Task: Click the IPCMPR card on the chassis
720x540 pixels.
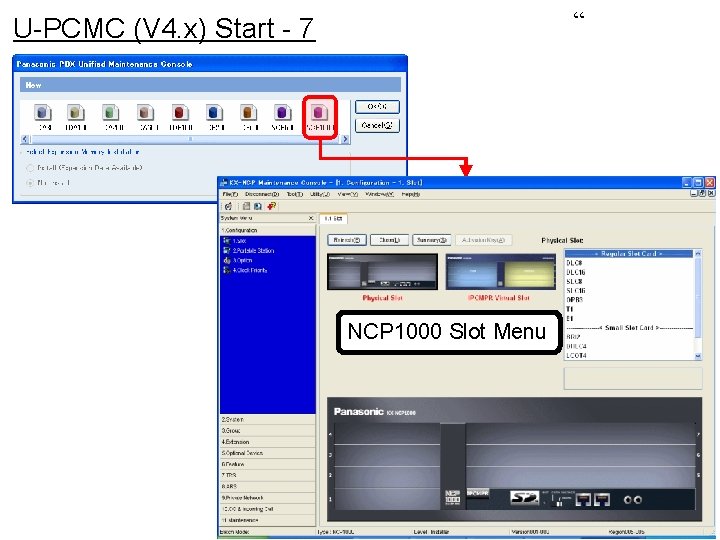Action: tap(478, 493)
